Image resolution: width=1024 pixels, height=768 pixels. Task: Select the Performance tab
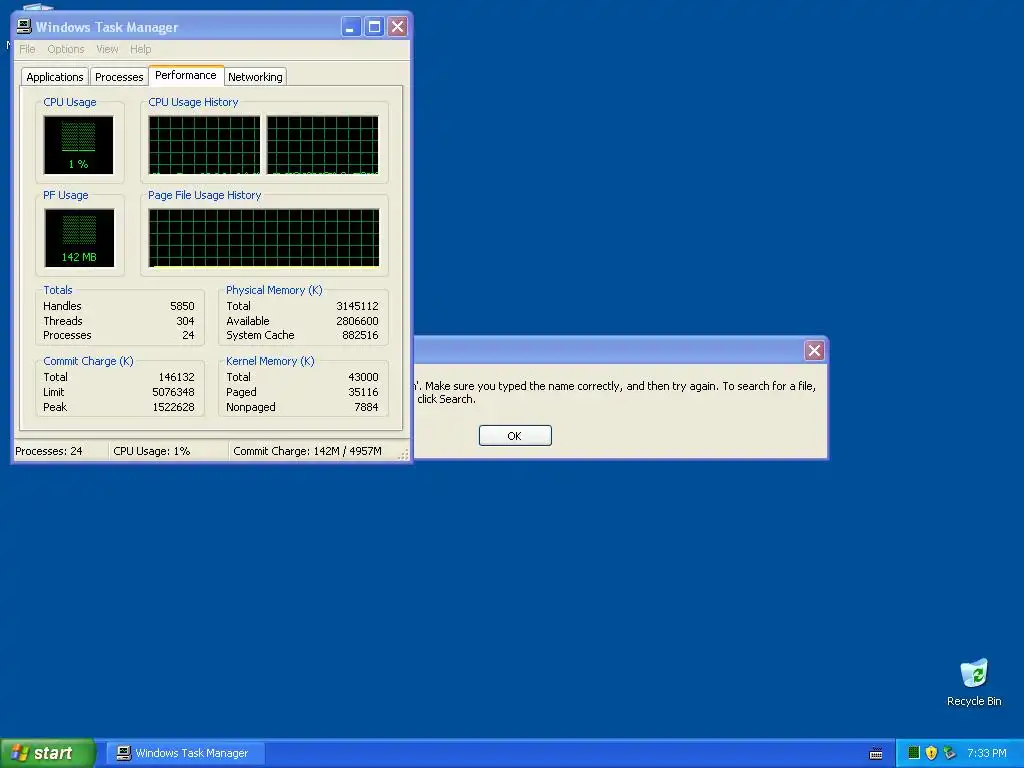click(x=186, y=75)
